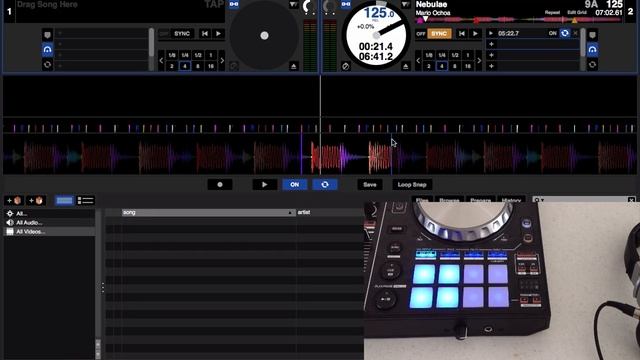Disable orange SYNC on deck 2

point(439,33)
